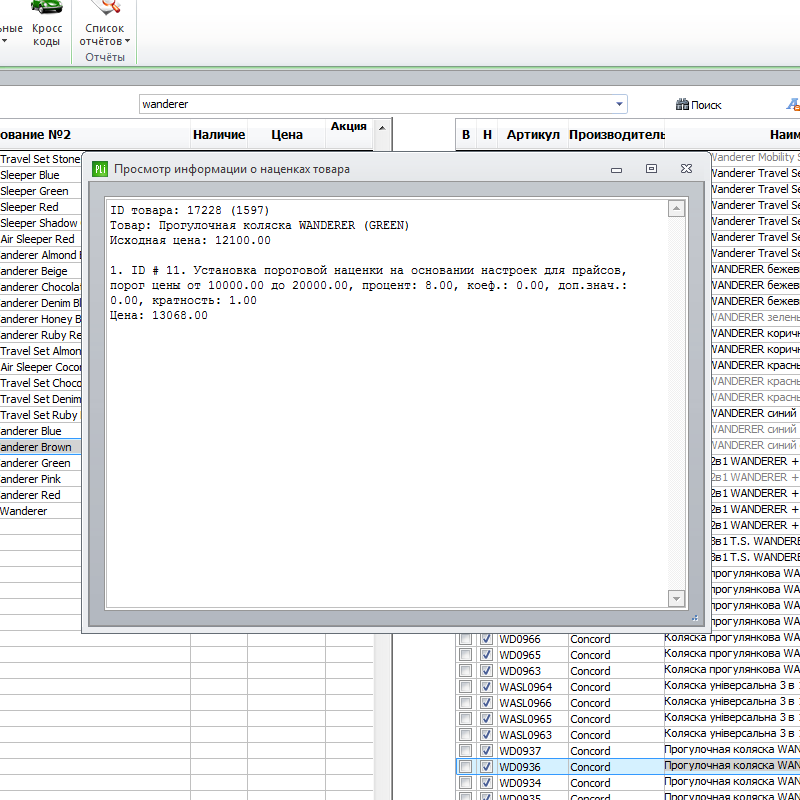Click Concord cell in WASL0963 row
This screenshot has width=800, height=800.
pos(616,735)
